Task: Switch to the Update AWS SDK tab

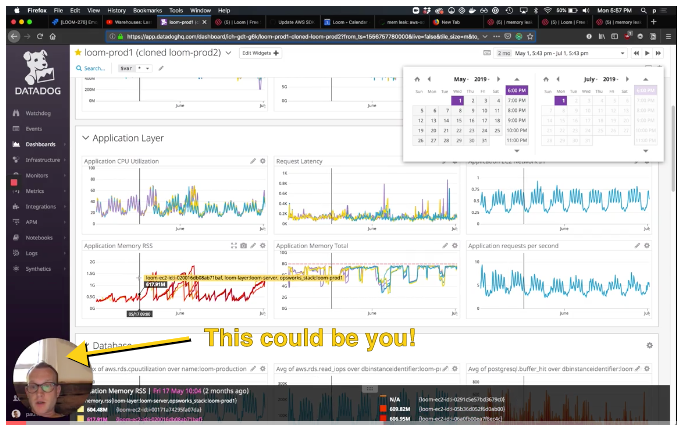Action: point(292,22)
